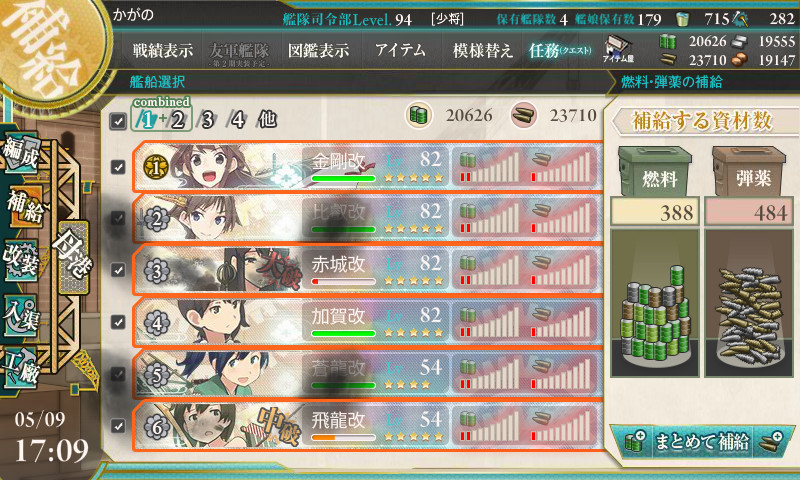Click 加賀改 fuel gauge bars

click(490, 322)
